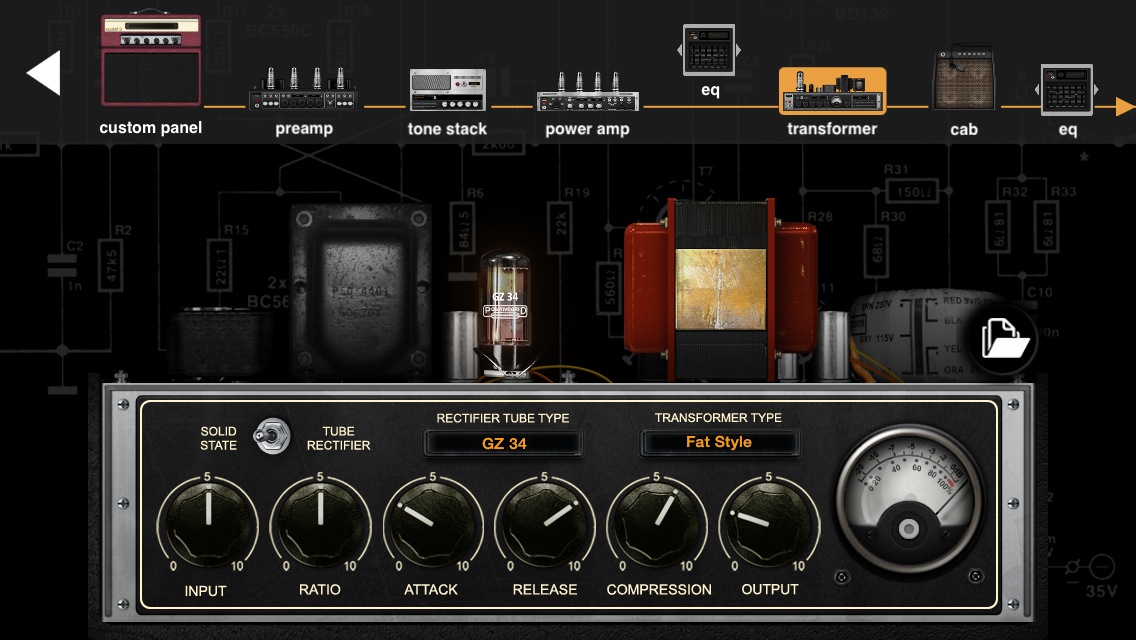Click right arrow on top eq module
The image size is (1136, 640).
pos(738,50)
